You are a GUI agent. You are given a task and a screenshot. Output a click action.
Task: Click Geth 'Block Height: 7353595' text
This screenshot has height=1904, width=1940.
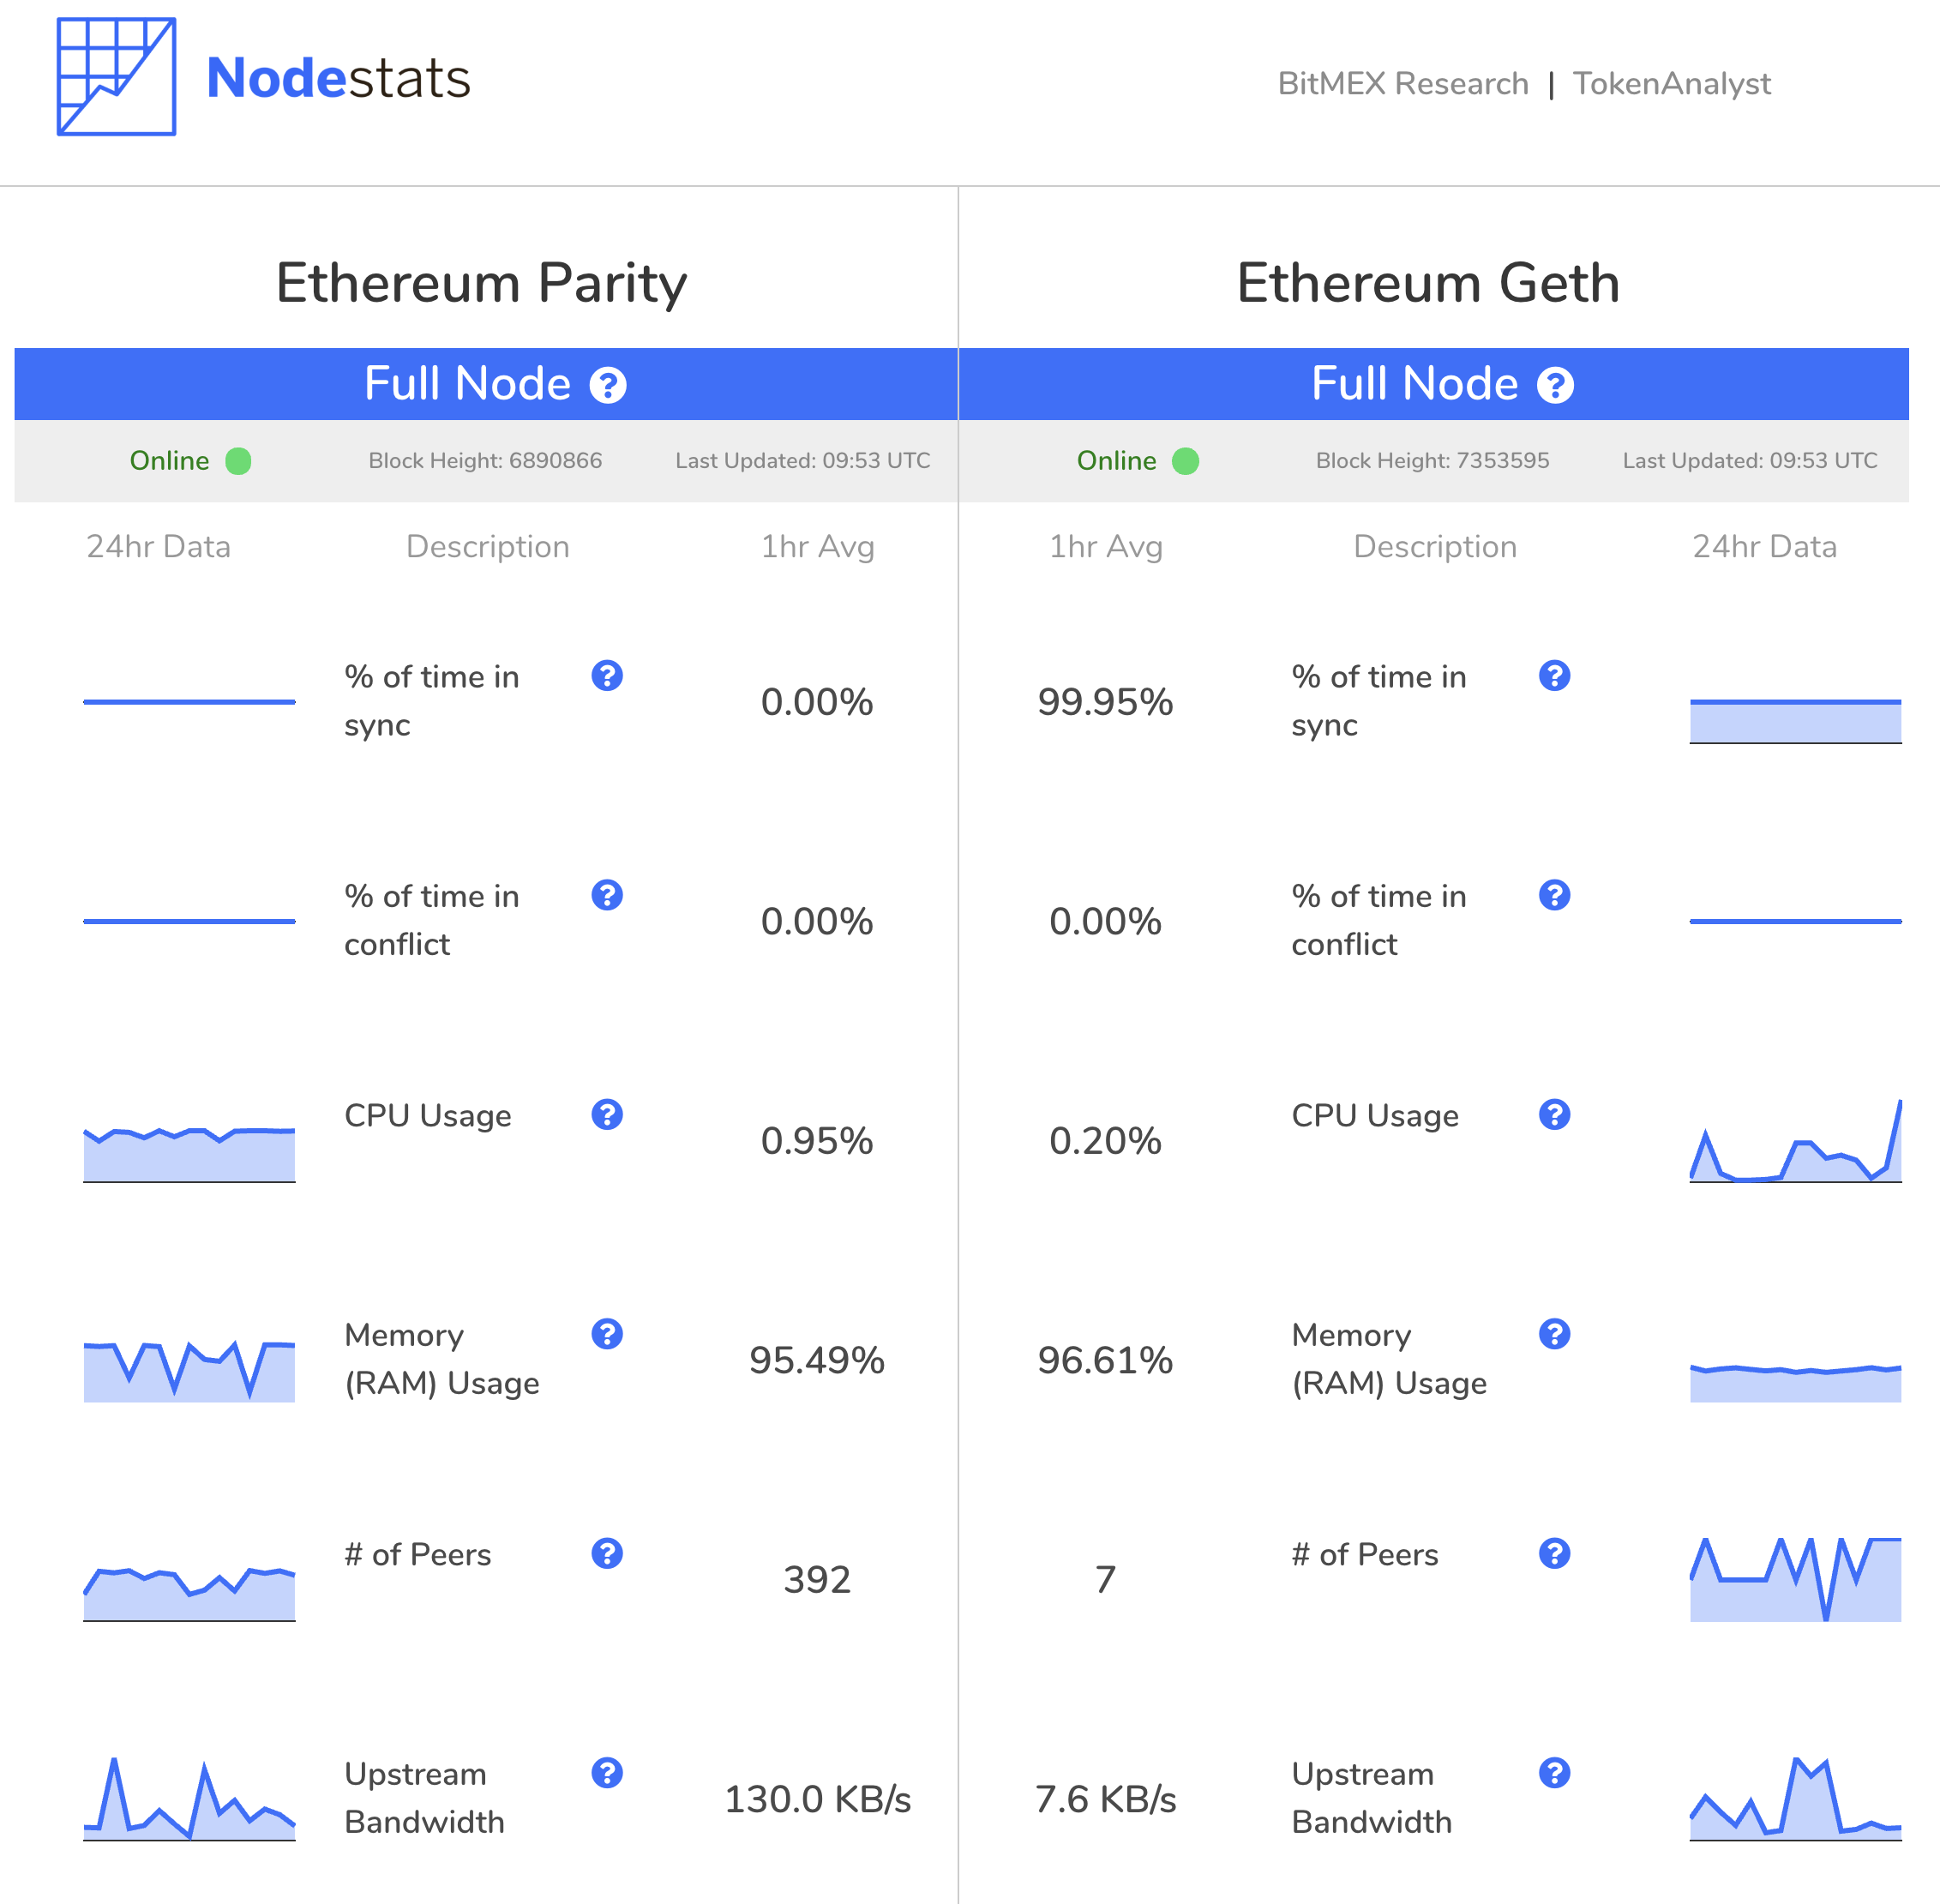(1432, 461)
